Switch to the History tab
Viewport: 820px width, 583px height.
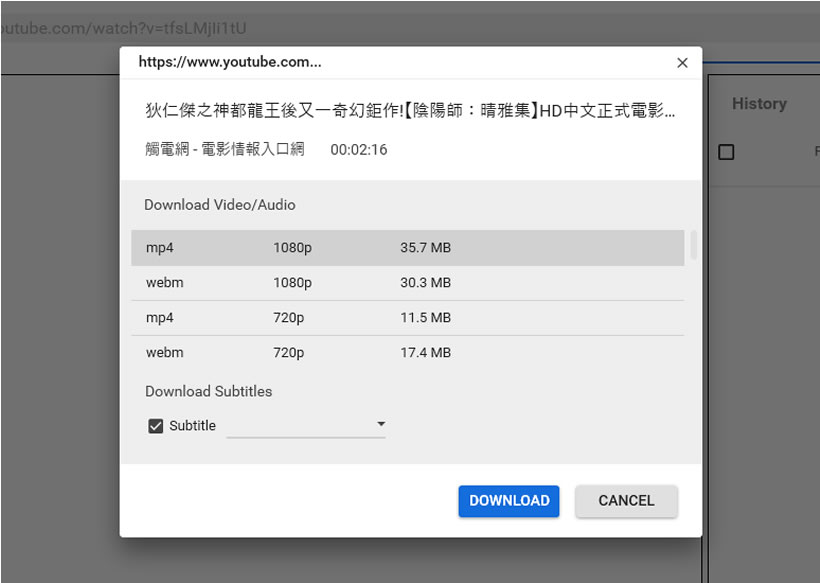[x=759, y=104]
